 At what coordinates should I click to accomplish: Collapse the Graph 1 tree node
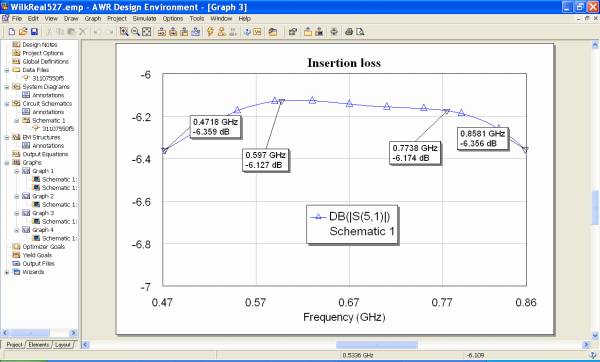pos(16,171)
